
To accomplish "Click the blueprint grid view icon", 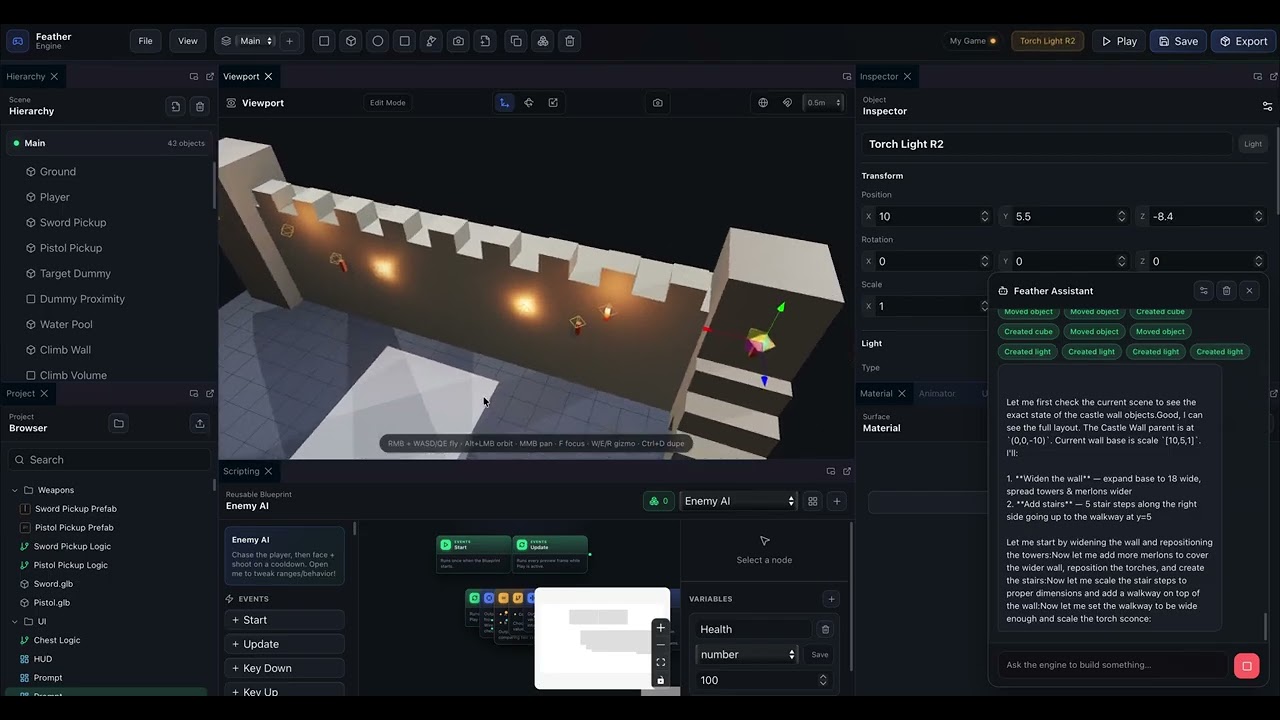I will pyautogui.click(x=813, y=501).
